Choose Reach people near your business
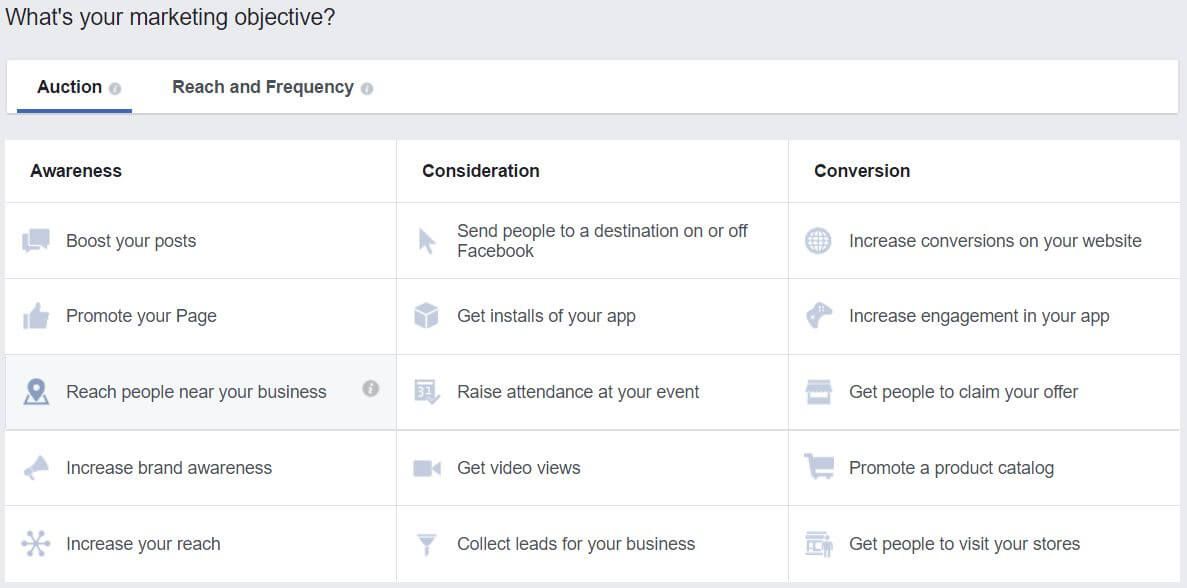This screenshot has height=588, width=1187. point(201,392)
